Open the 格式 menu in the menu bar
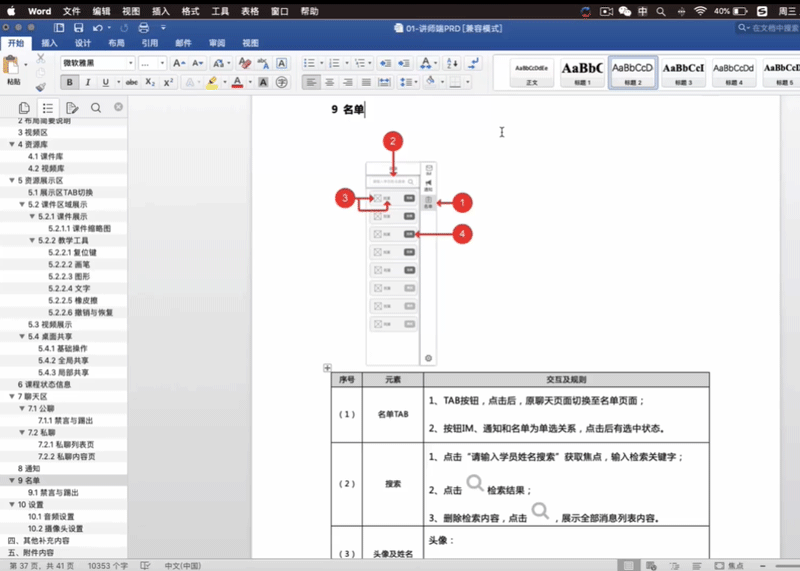800x571 pixels. [x=190, y=11]
